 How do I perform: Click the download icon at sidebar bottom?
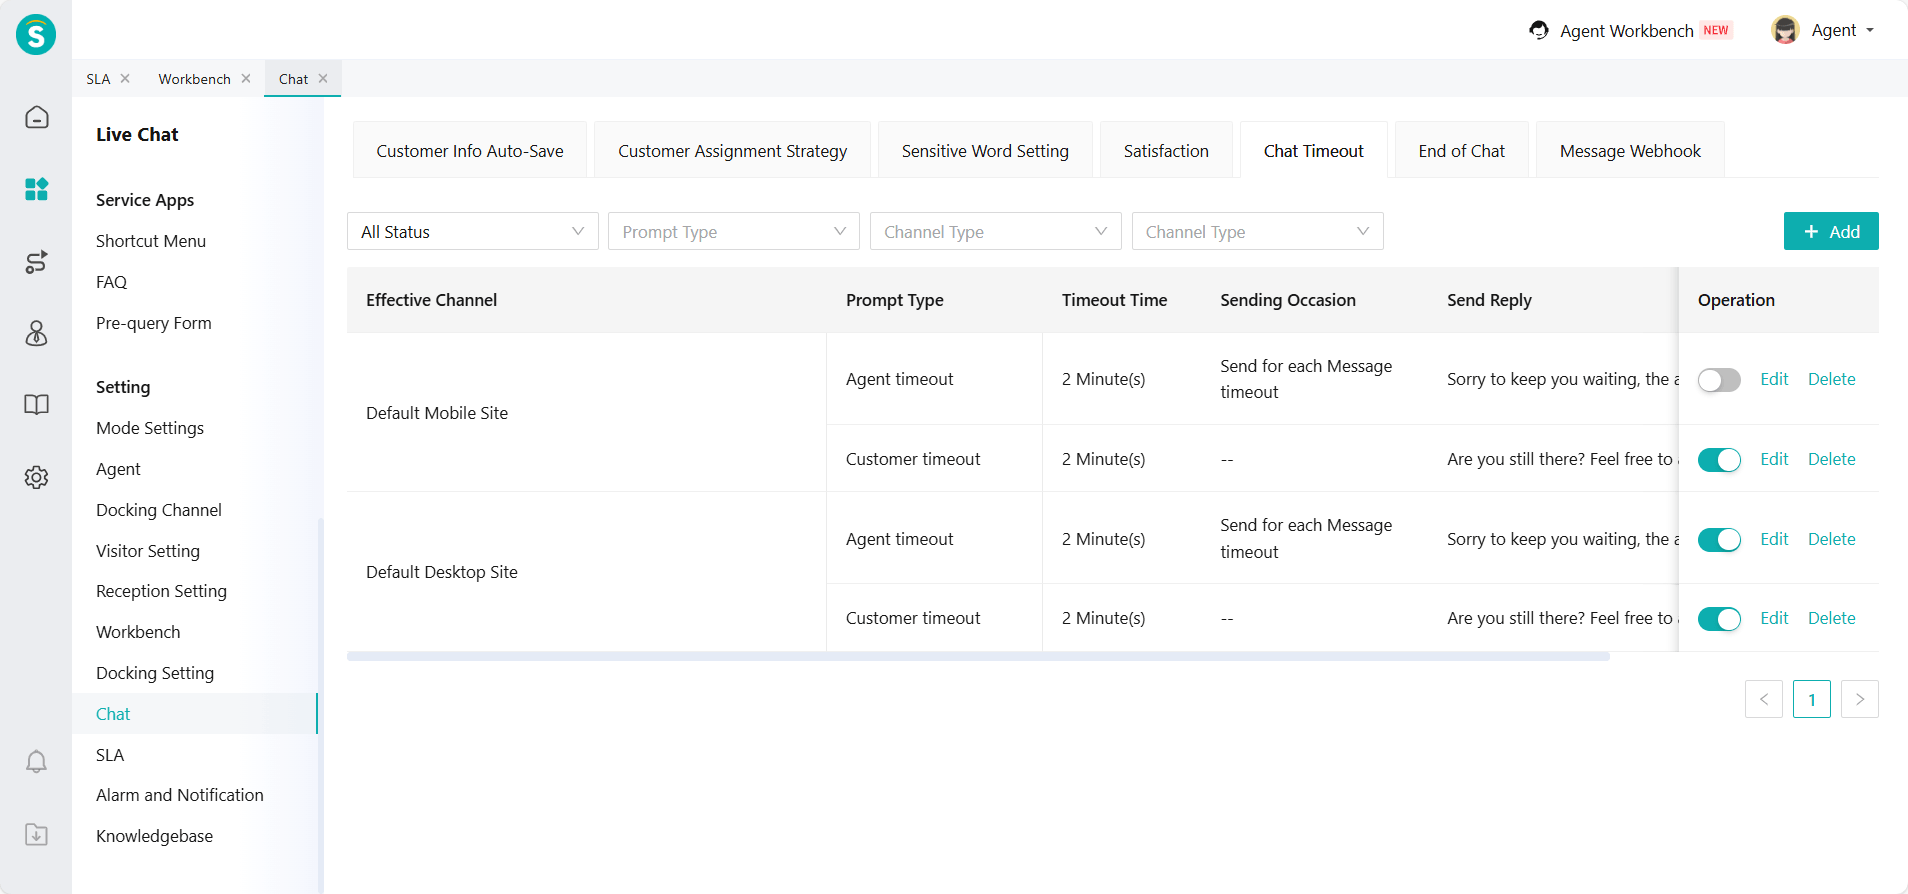pos(37,834)
